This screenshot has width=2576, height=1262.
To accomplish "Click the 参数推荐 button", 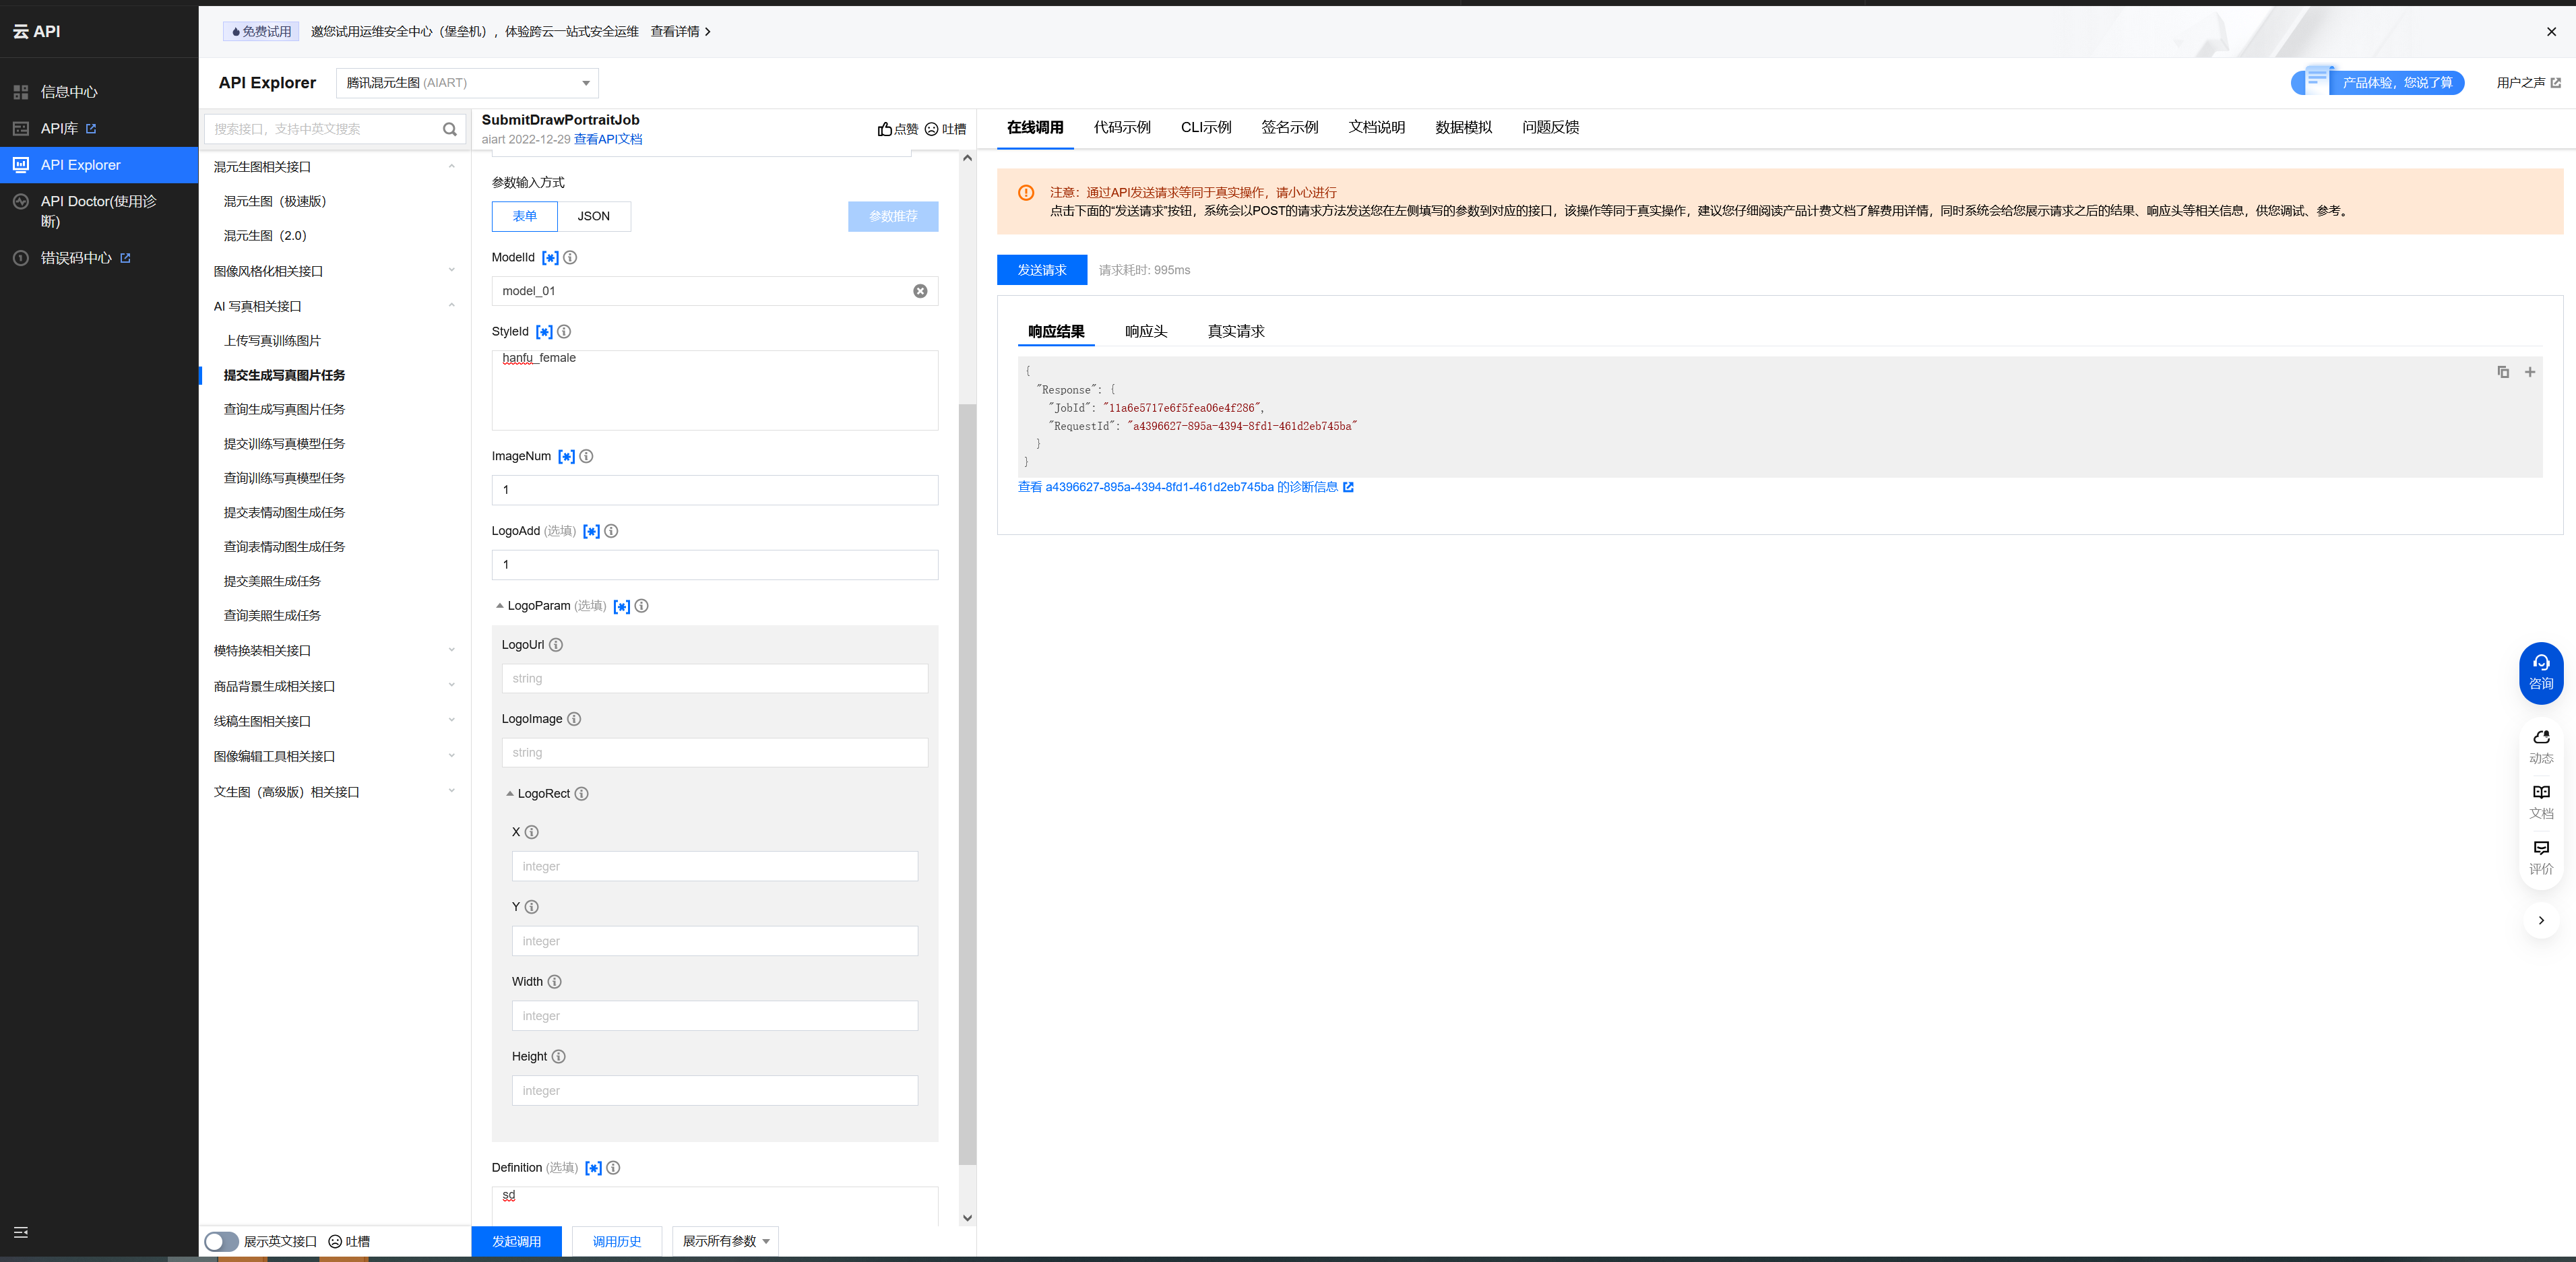I will [x=893, y=216].
